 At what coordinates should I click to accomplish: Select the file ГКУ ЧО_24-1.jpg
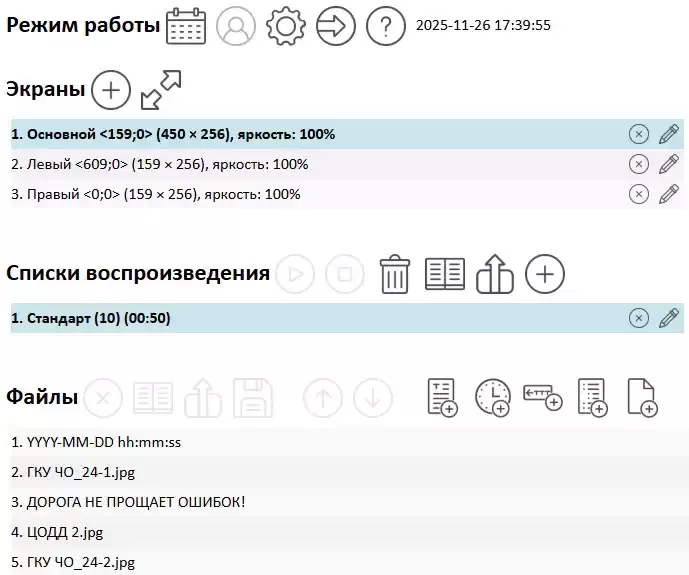(x=72, y=471)
